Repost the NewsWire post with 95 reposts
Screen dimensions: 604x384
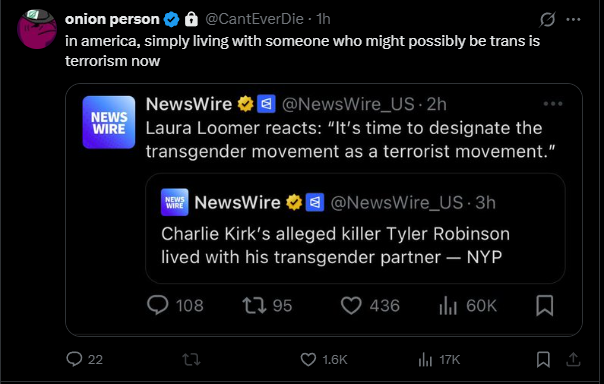267,305
